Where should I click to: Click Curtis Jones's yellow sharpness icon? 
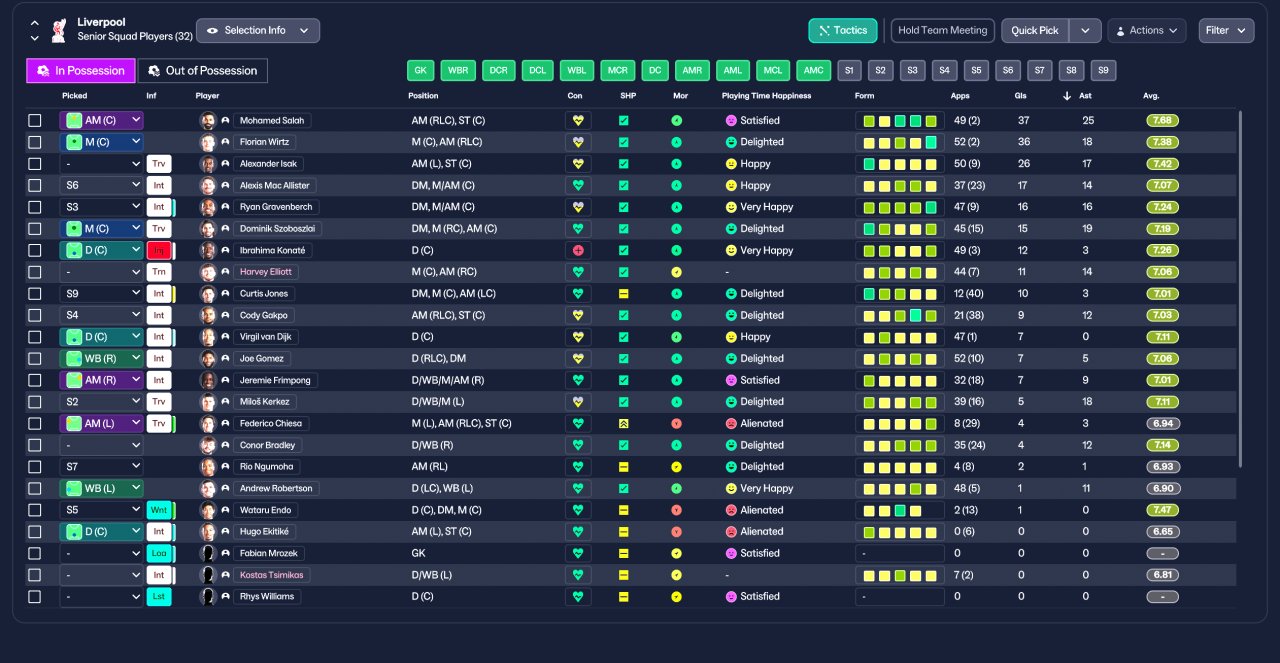pos(623,294)
